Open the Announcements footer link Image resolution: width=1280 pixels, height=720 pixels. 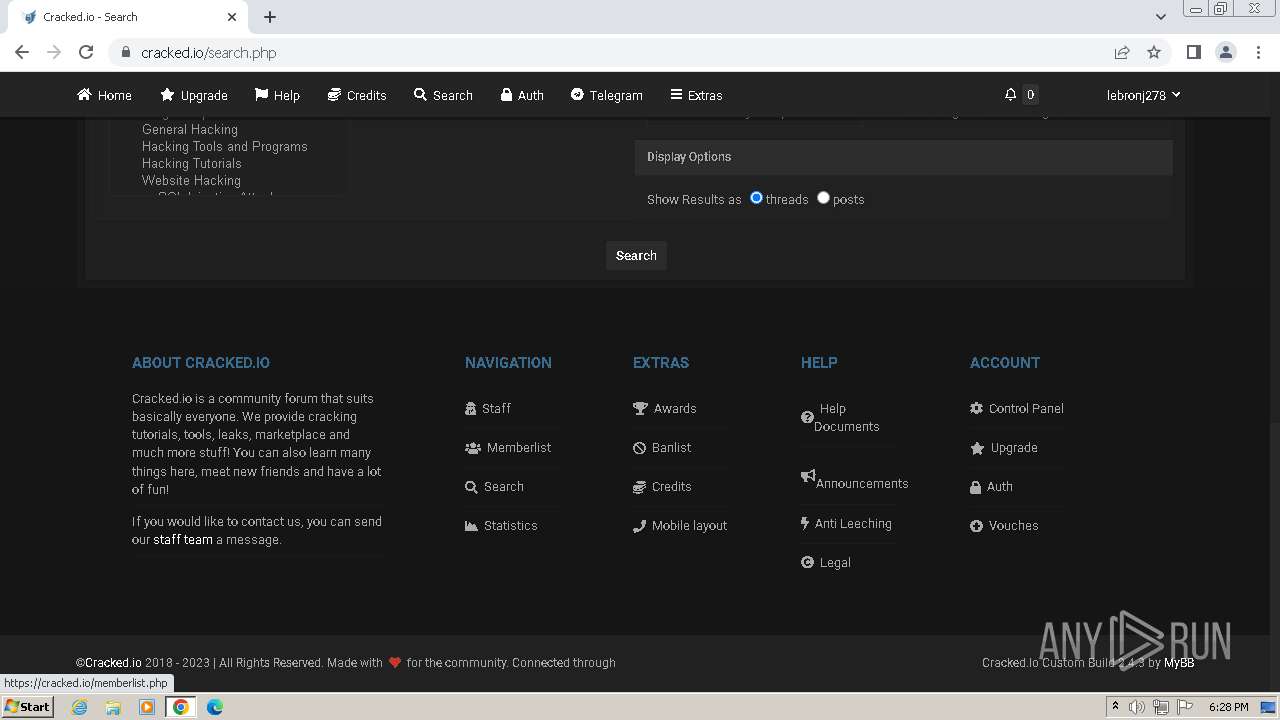click(855, 480)
